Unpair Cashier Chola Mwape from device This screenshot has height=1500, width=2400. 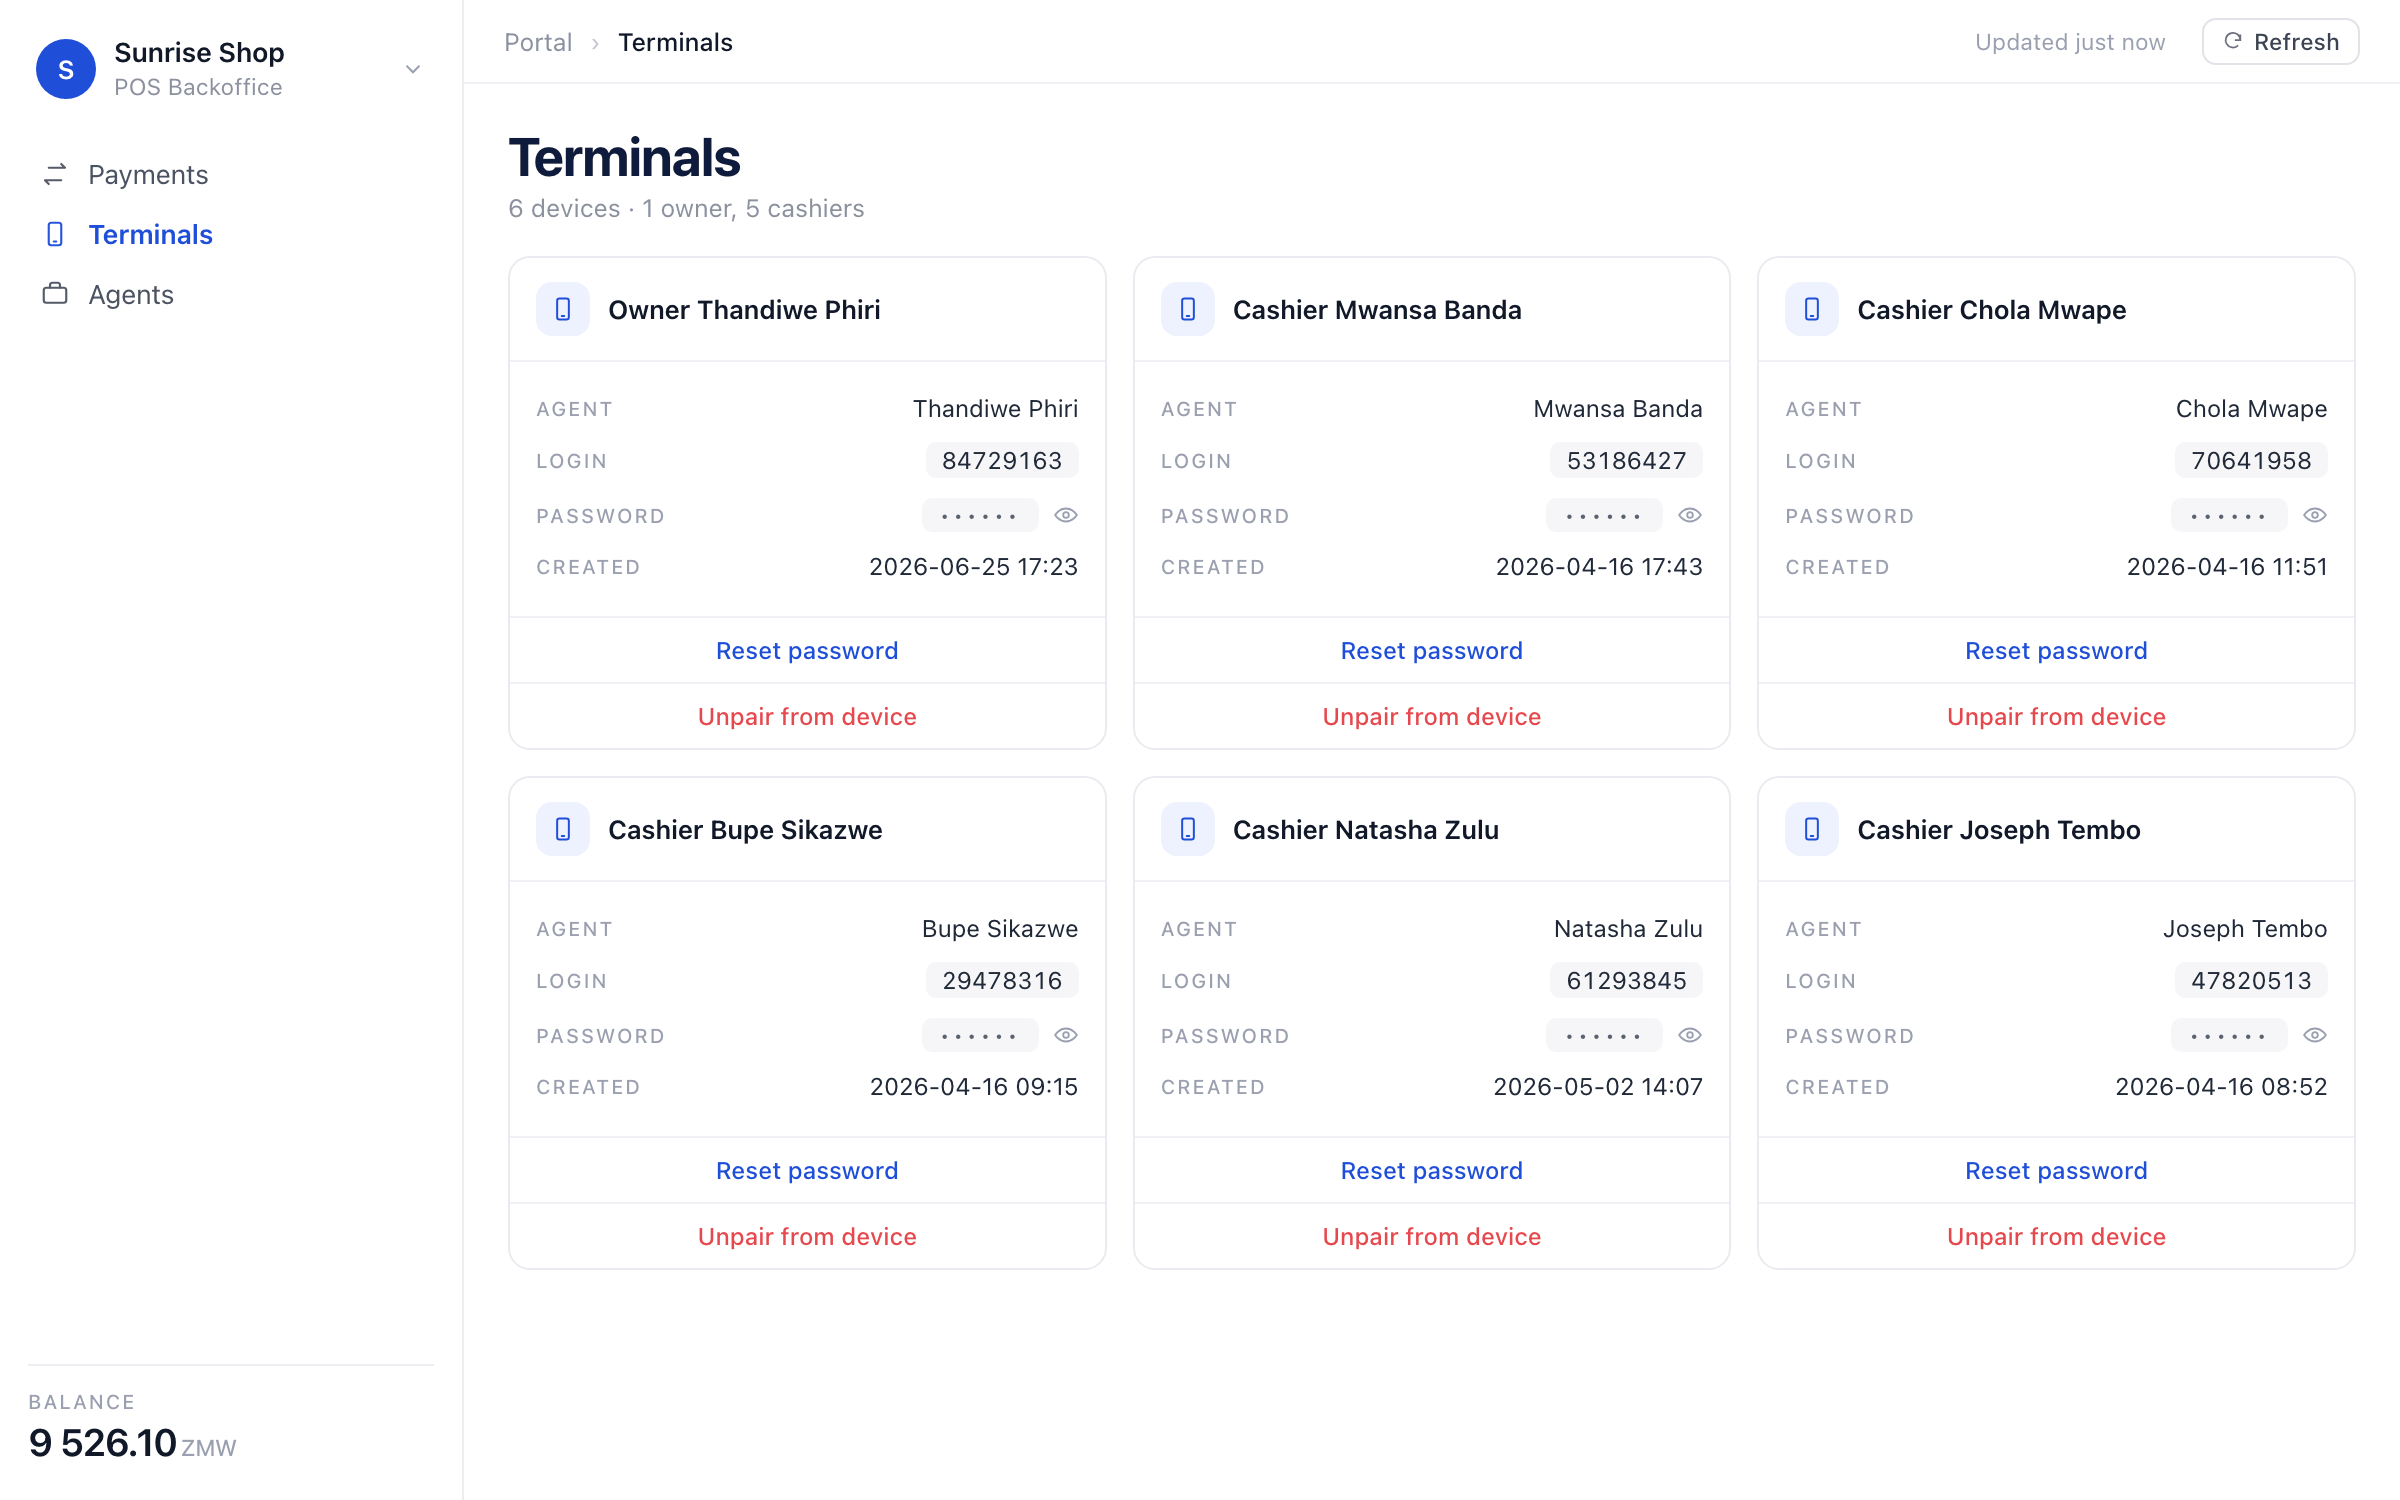point(2056,716)
